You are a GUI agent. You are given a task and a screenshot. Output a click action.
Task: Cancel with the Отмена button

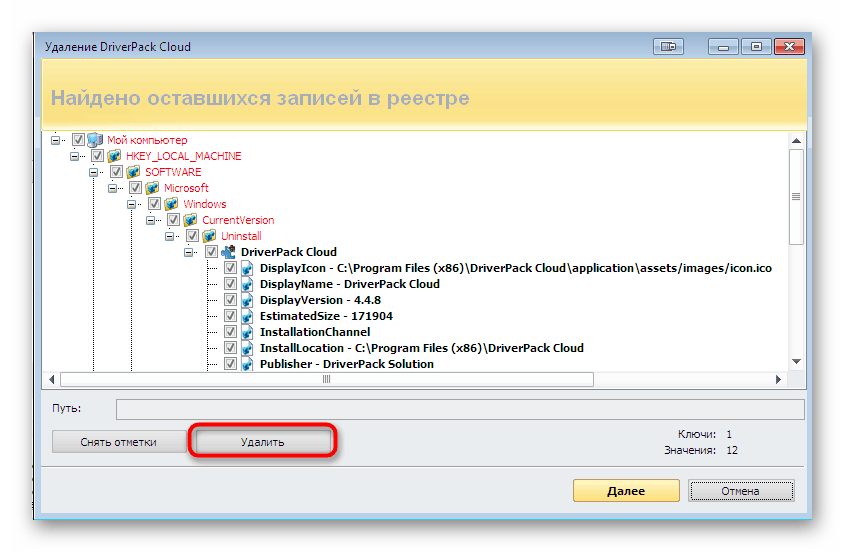coord(741,491)
